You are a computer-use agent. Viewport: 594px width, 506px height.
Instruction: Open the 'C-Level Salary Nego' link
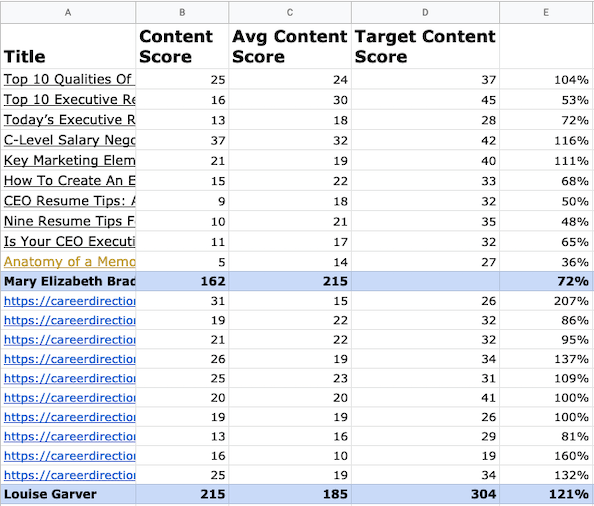coord(69,140)
